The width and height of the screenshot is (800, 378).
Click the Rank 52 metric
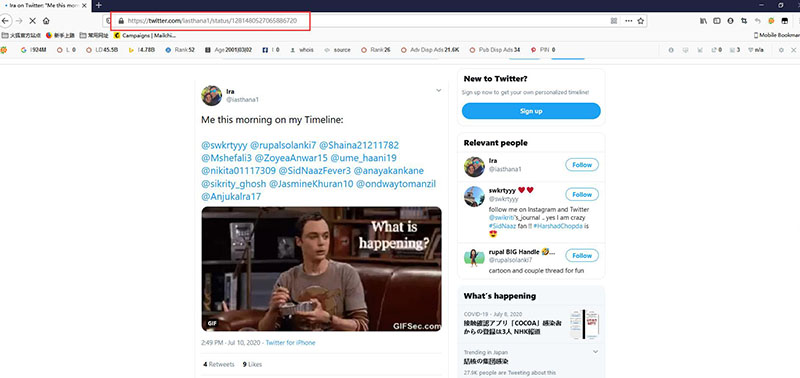(x=180, y=50)
